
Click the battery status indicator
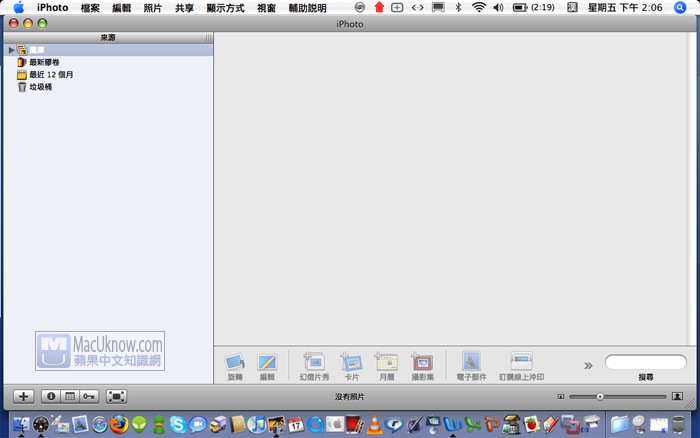[534, 7]
